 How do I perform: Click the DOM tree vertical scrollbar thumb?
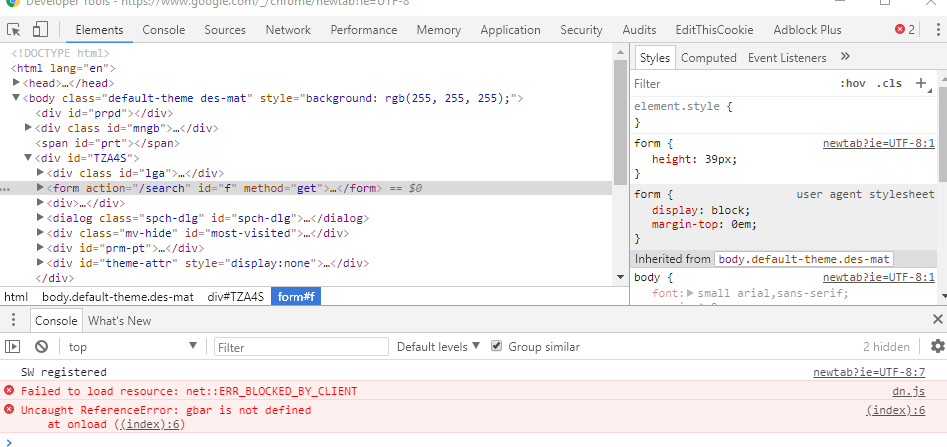[620, 121]
